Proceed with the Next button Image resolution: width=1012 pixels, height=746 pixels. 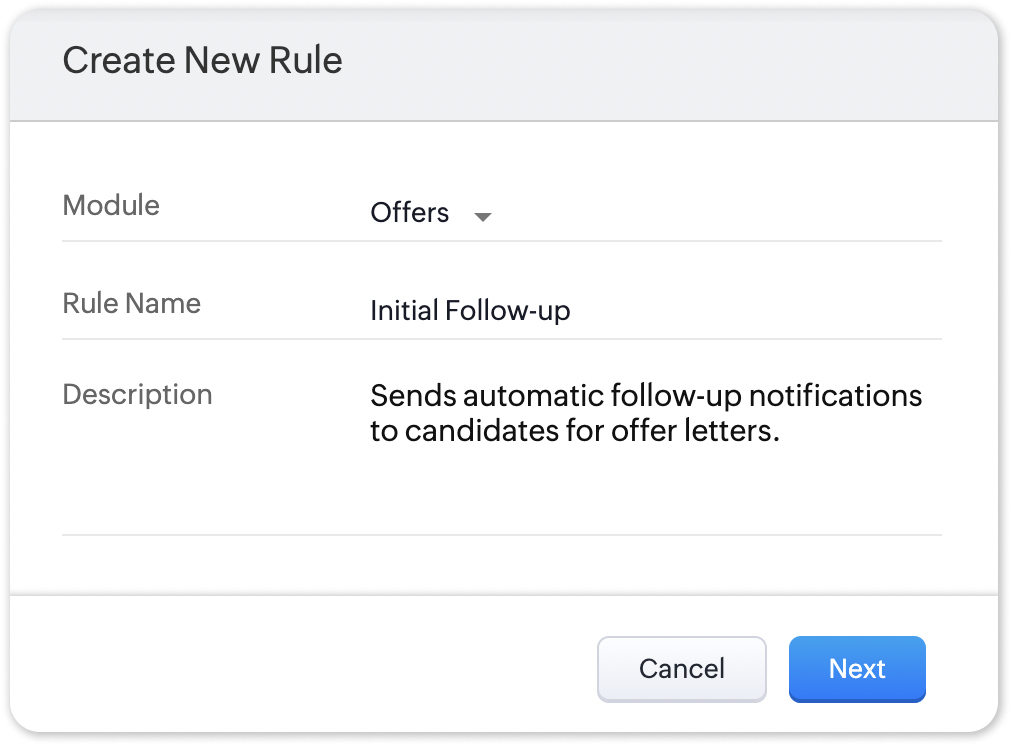click(857, 669)
